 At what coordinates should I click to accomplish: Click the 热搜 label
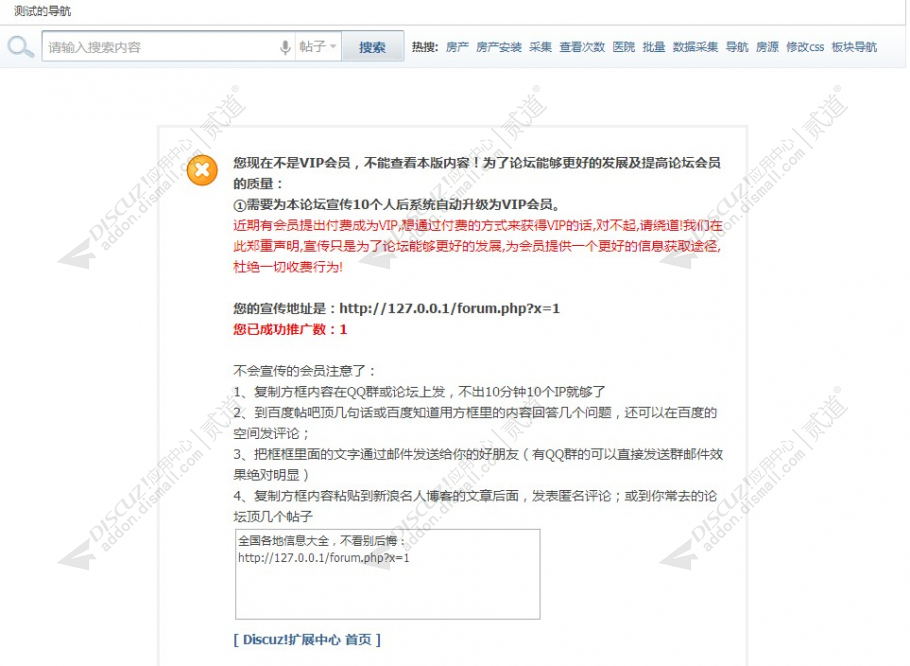425,47
